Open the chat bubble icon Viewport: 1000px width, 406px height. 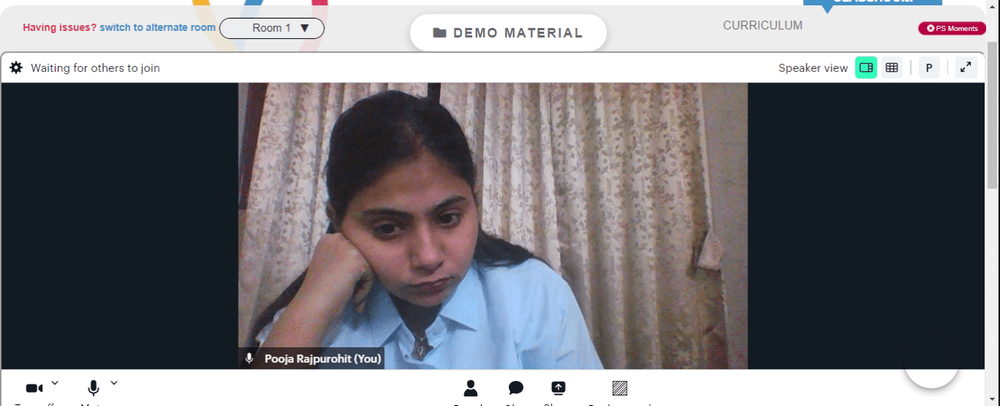tap(516, 388)
